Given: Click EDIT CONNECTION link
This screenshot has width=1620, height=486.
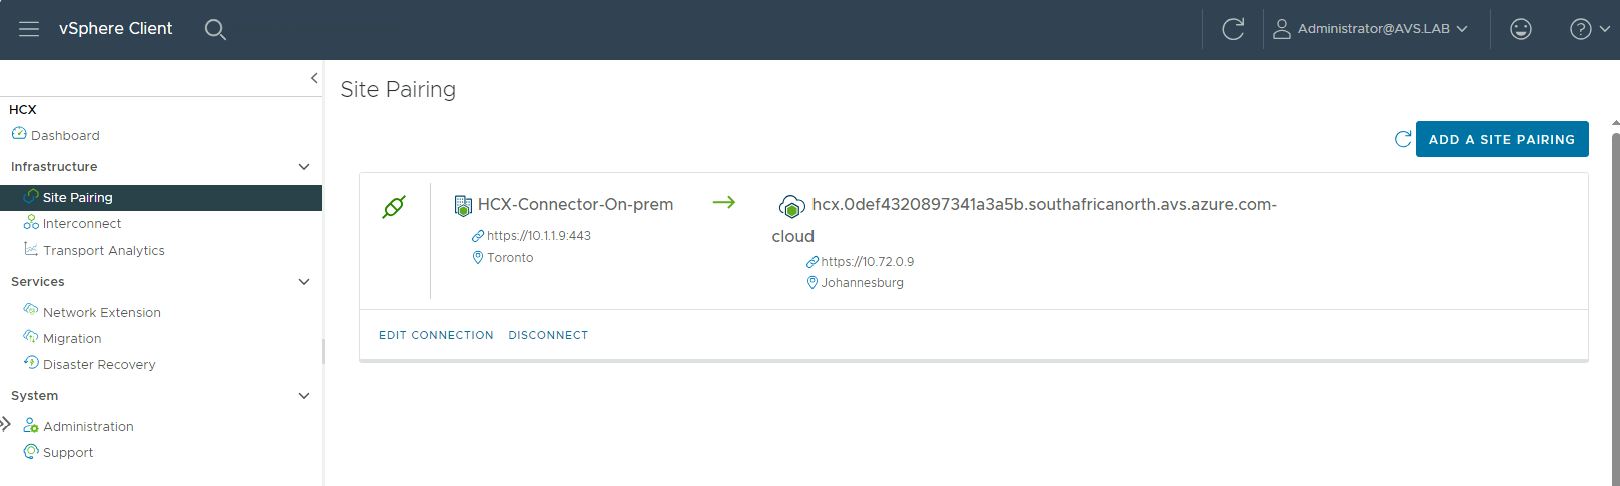Looking at the screenshot, I should coord(436,335).
